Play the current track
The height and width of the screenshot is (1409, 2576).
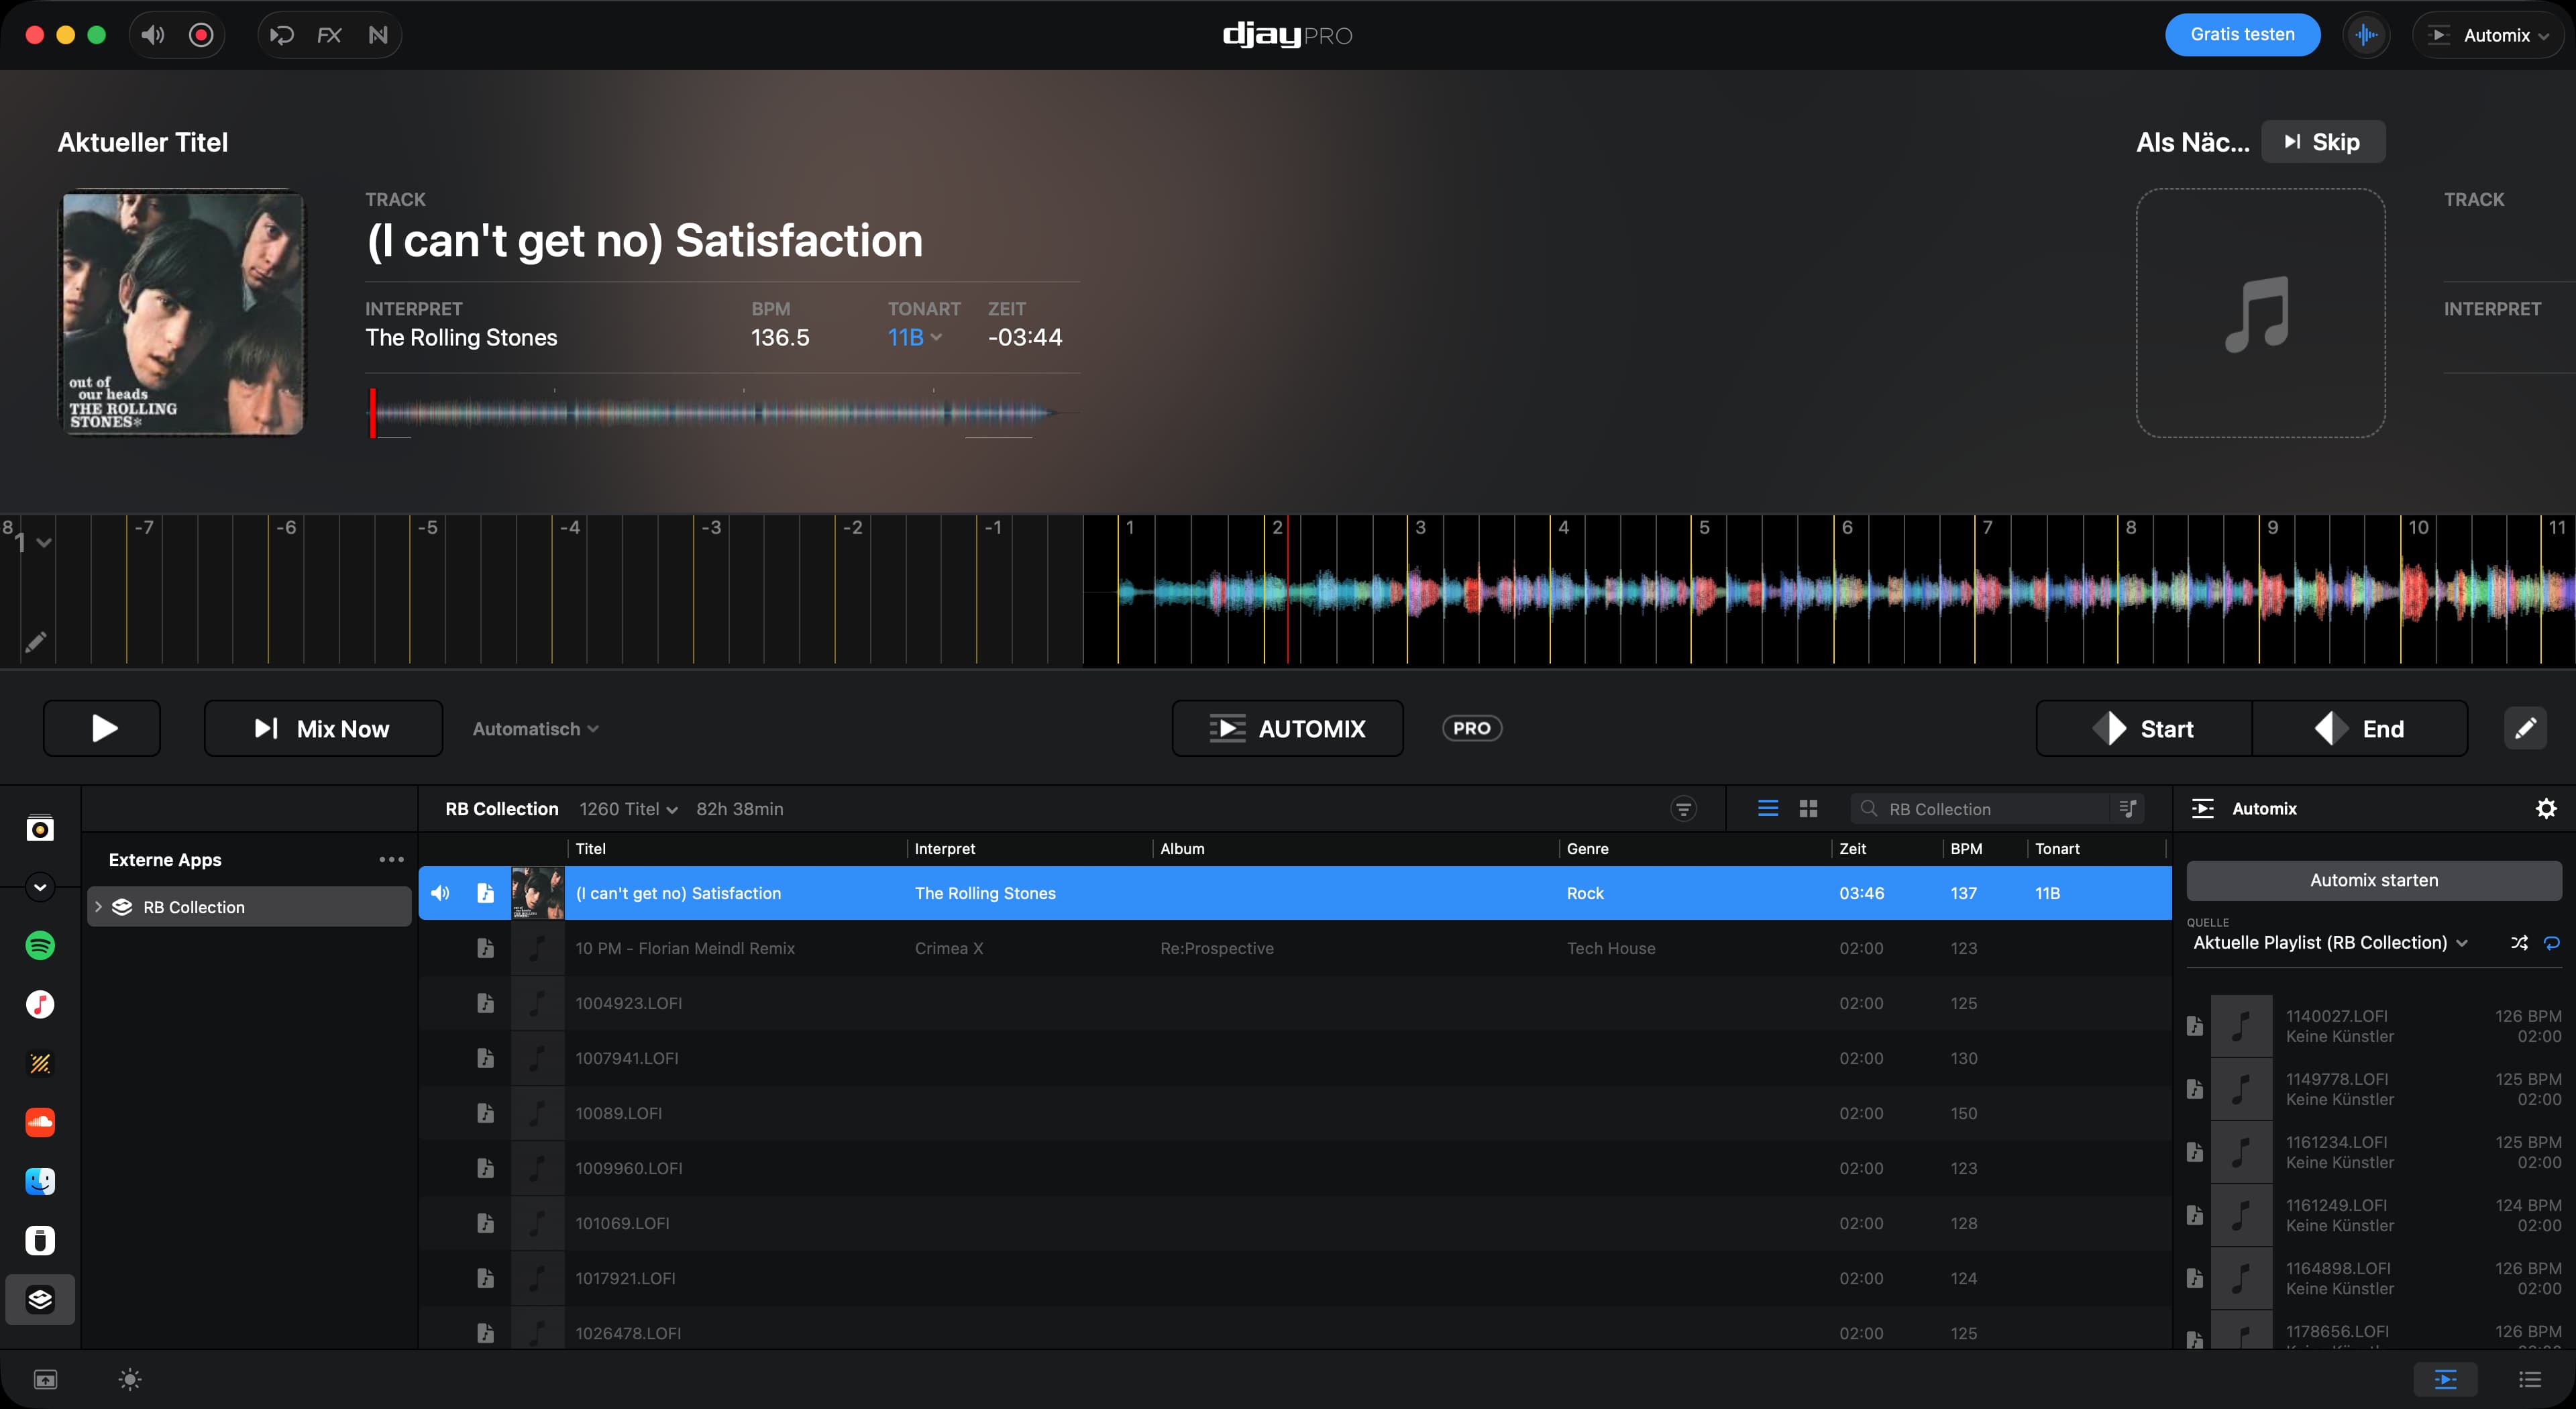click(x=102, y=728)
